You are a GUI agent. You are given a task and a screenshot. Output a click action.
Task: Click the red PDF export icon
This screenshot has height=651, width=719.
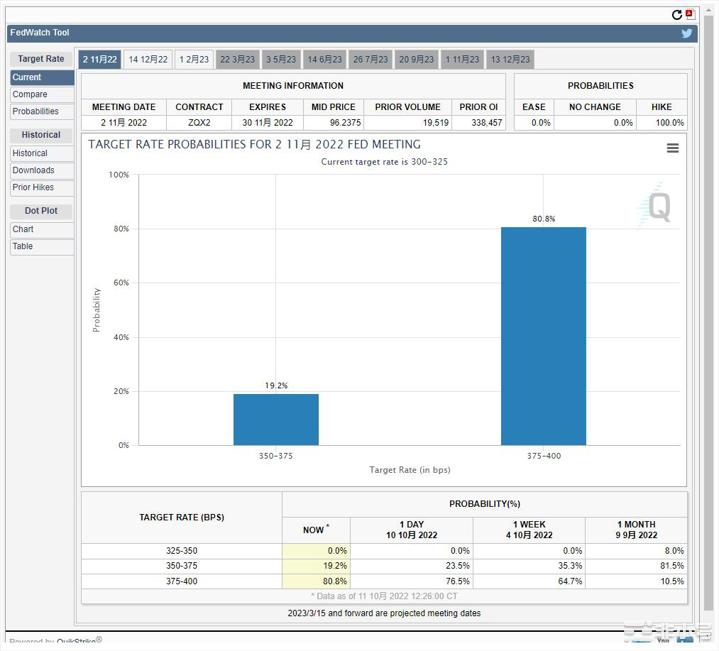690,15
